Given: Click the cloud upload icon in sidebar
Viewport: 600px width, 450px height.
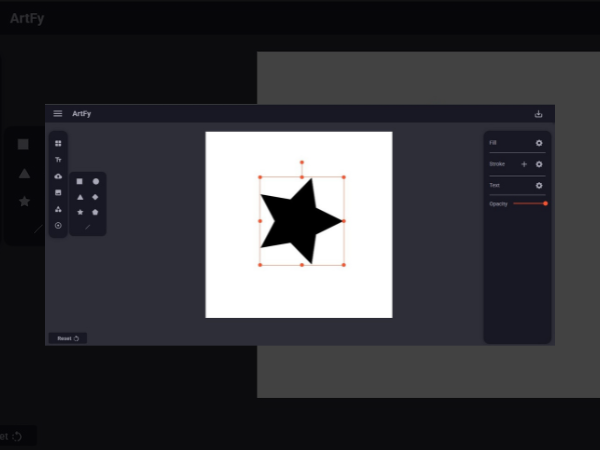Looking at the screenshot, I should click(58, 176).
